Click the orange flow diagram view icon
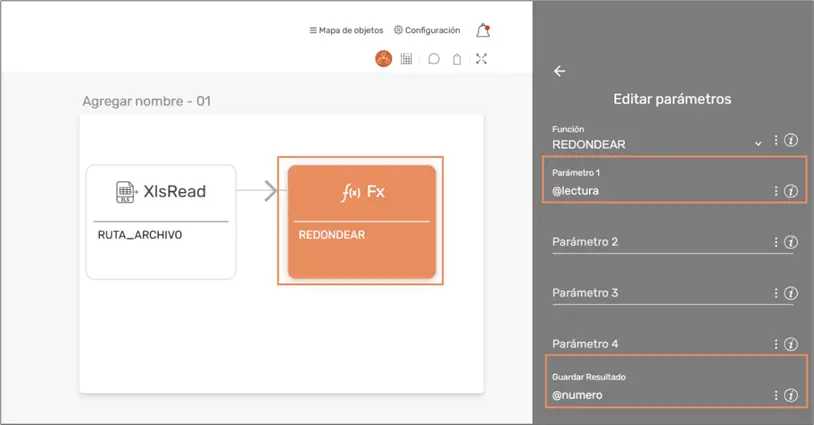Image resolution: width=814 pixels, height=425 pixels. click(x=383, y=59)
